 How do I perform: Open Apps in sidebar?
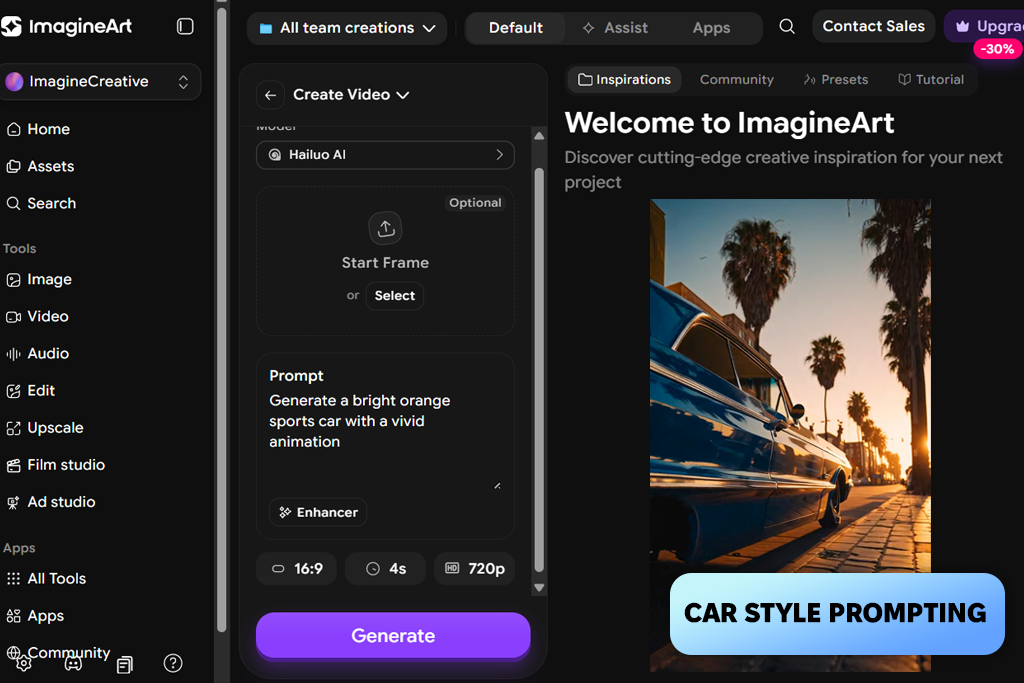coord(35,616)
